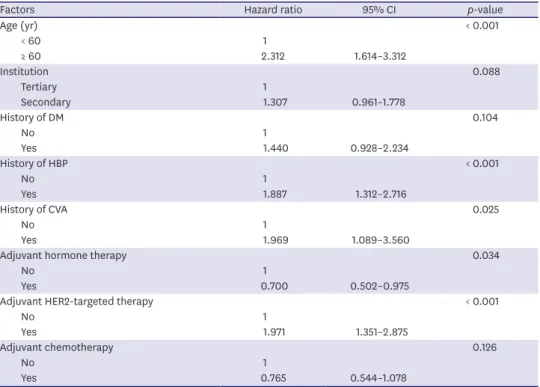The height and width of the screenshot is (387, 540).
Task: Click the 'Hazard ratio' column header
Action: point(273,10)
